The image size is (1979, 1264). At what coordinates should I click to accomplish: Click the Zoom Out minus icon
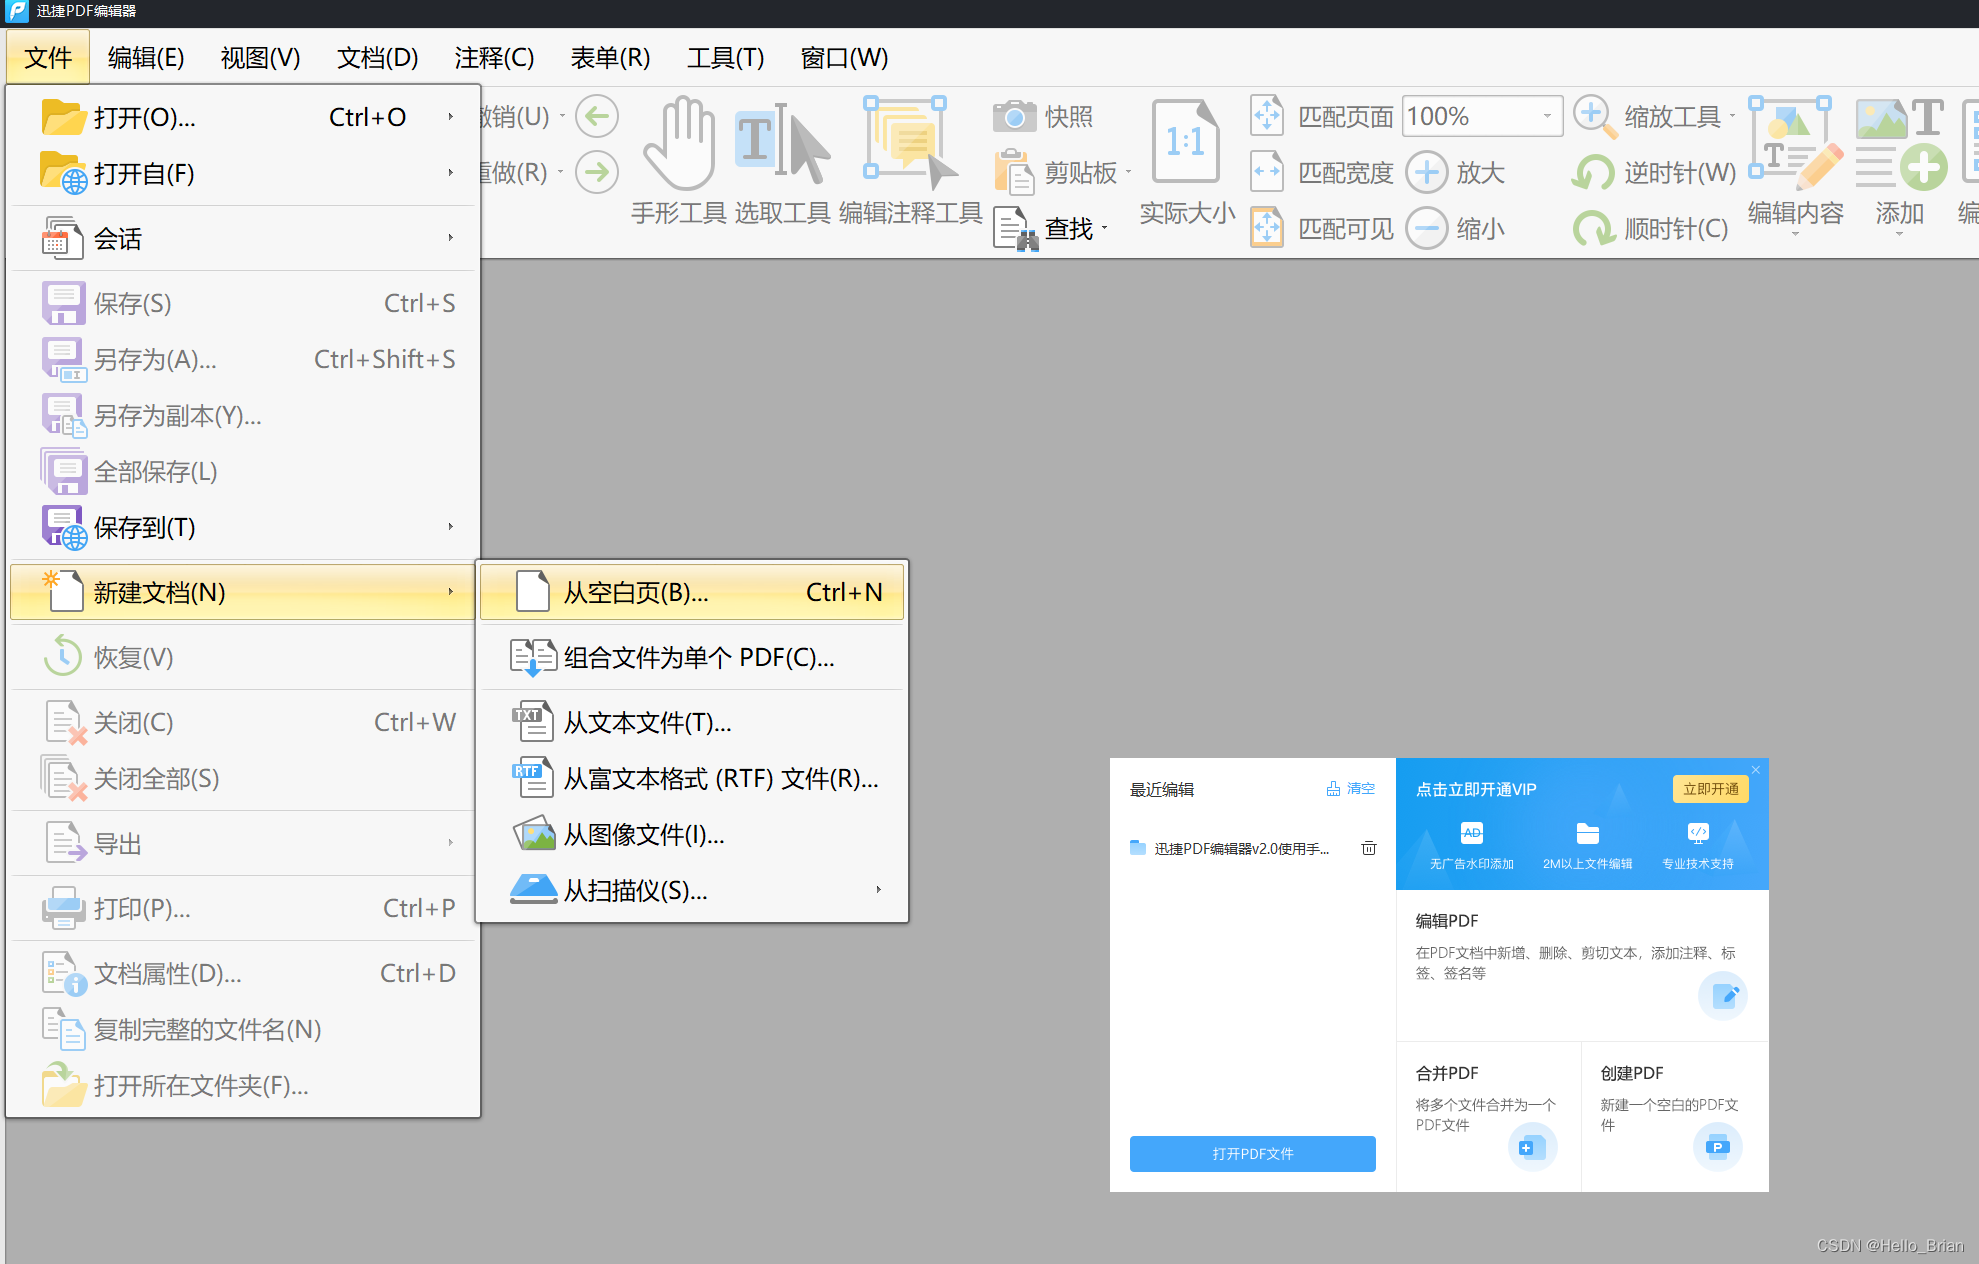1427,228
